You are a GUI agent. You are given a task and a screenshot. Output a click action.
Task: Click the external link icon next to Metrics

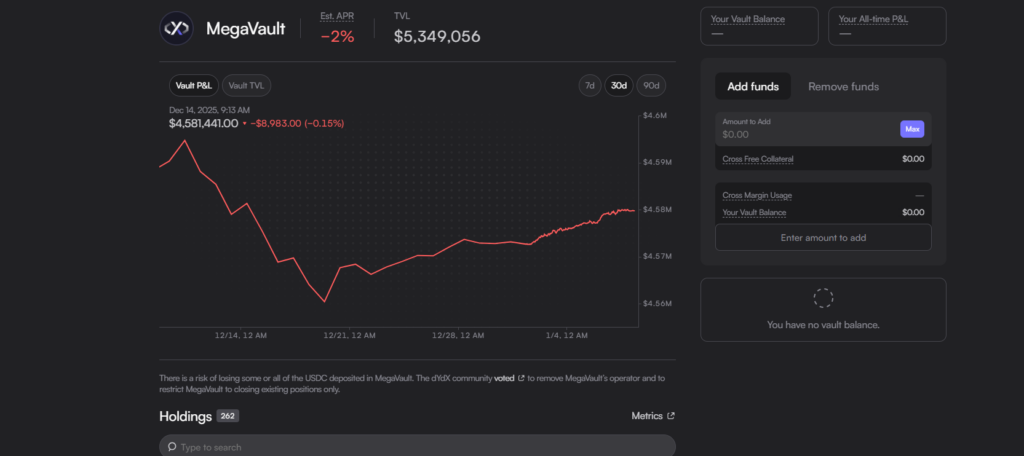pos(671,416)
